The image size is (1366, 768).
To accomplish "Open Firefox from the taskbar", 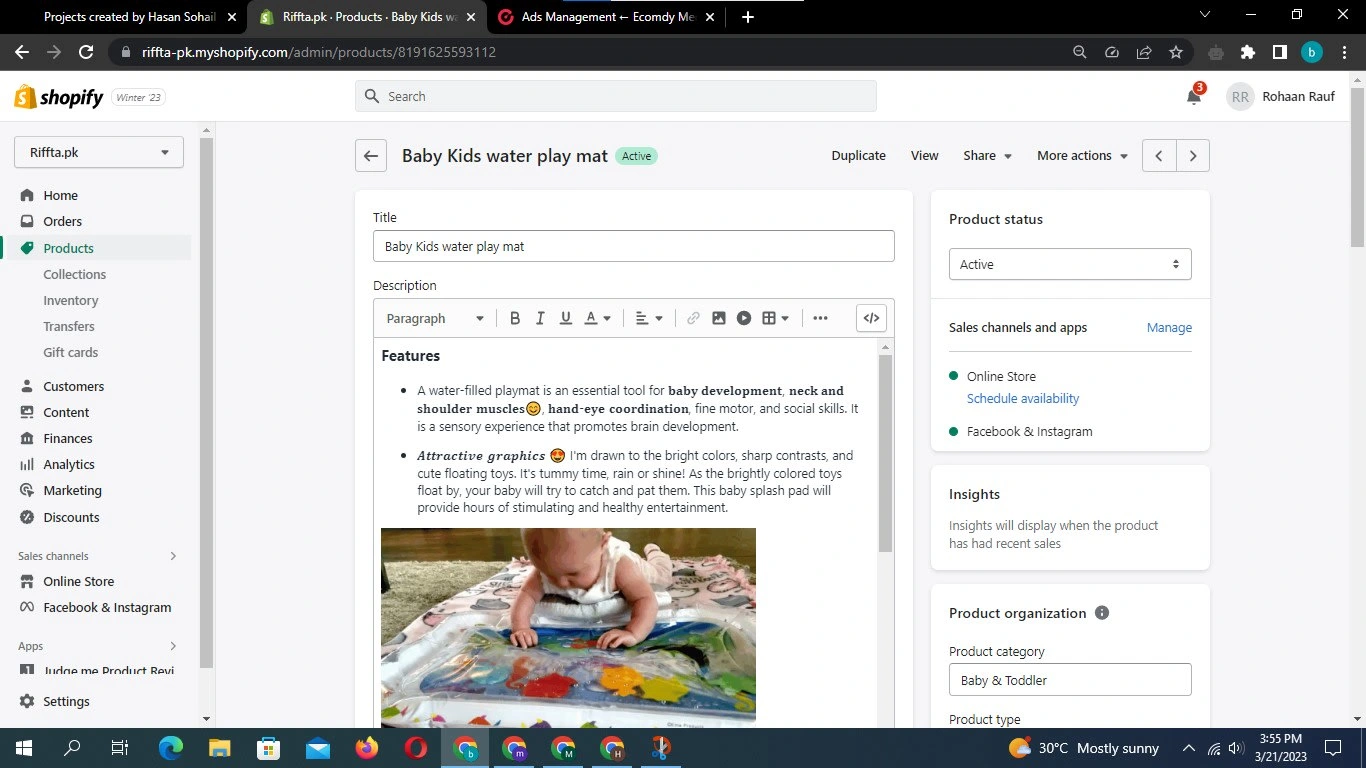I will click(x=367, y=748).
